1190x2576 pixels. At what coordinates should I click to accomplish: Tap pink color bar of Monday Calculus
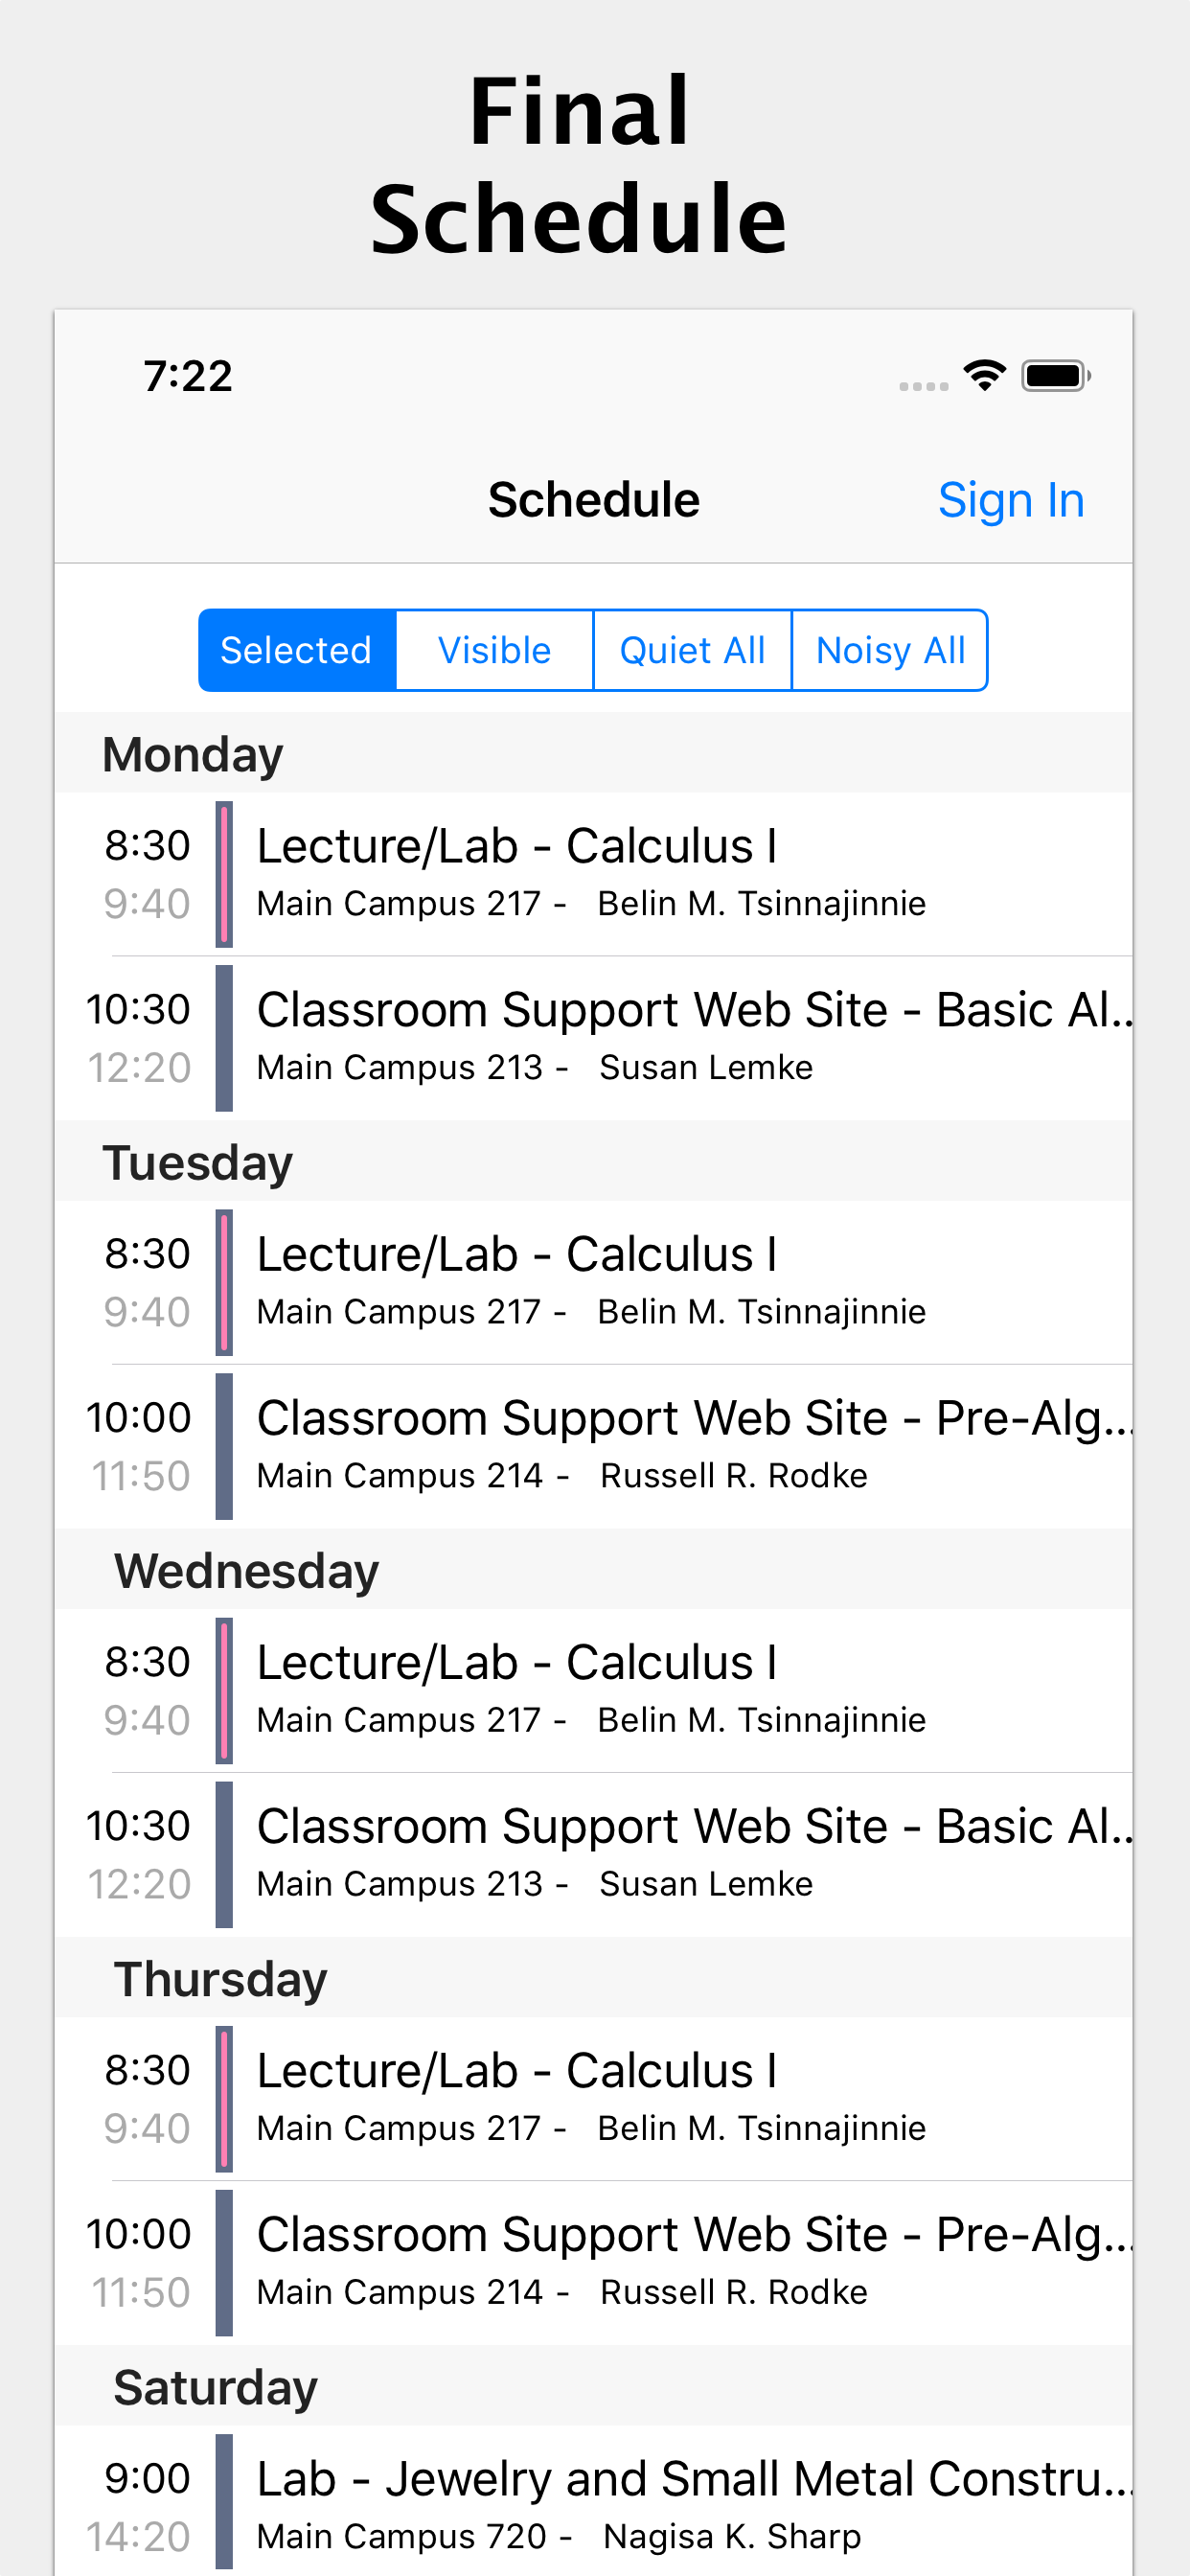224,874
